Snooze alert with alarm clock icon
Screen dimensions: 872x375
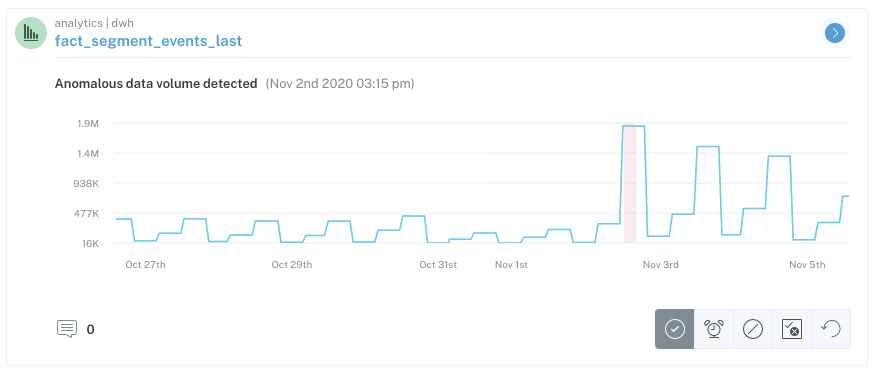point(714,329)
